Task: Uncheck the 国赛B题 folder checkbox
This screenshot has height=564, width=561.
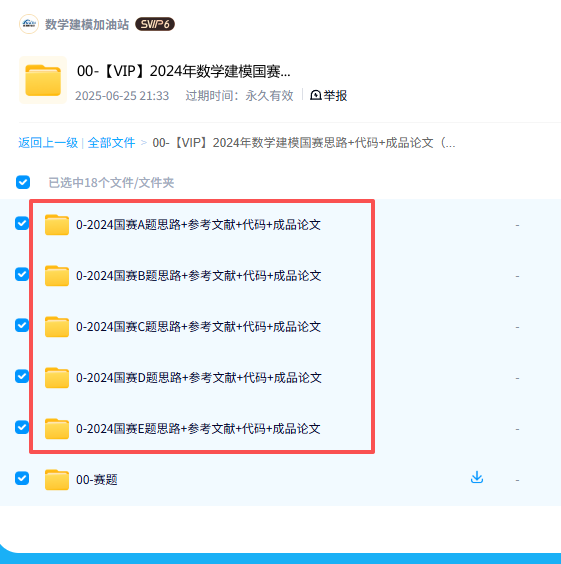Action: (22, 274)
